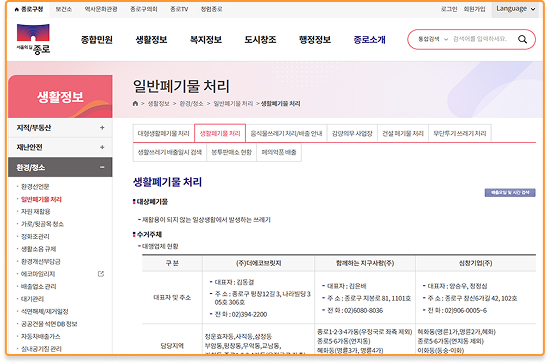Open 복지정보 main menu
The image size is (549, 364).
[206, 40]
